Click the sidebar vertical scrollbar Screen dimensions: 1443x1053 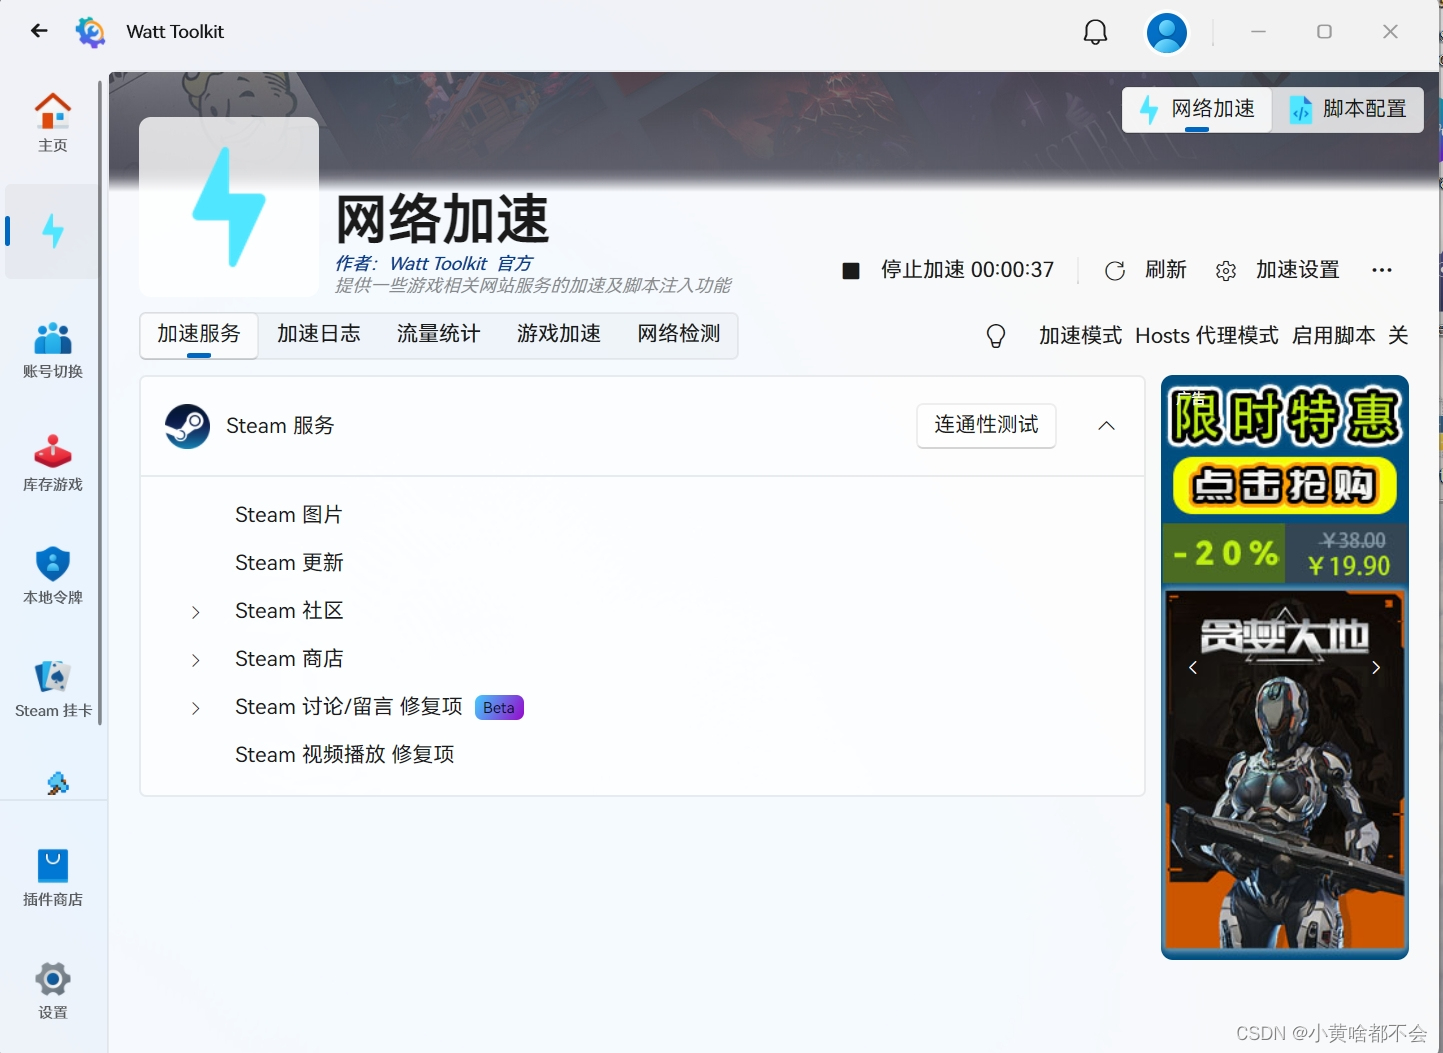tap(100, 403)
